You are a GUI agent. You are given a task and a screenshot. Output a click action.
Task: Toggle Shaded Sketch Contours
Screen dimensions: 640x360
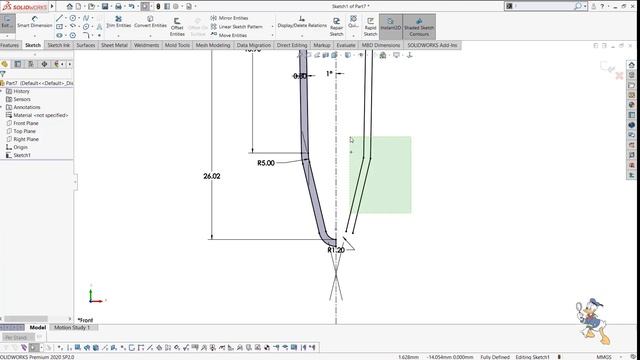point(419,27)
